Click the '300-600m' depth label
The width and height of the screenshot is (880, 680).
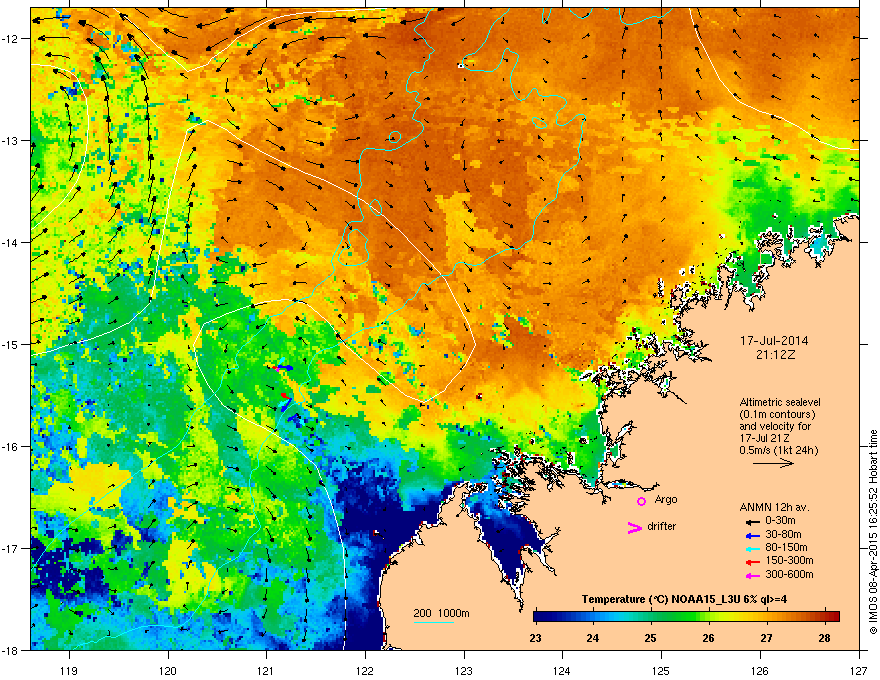click(789, 575)
